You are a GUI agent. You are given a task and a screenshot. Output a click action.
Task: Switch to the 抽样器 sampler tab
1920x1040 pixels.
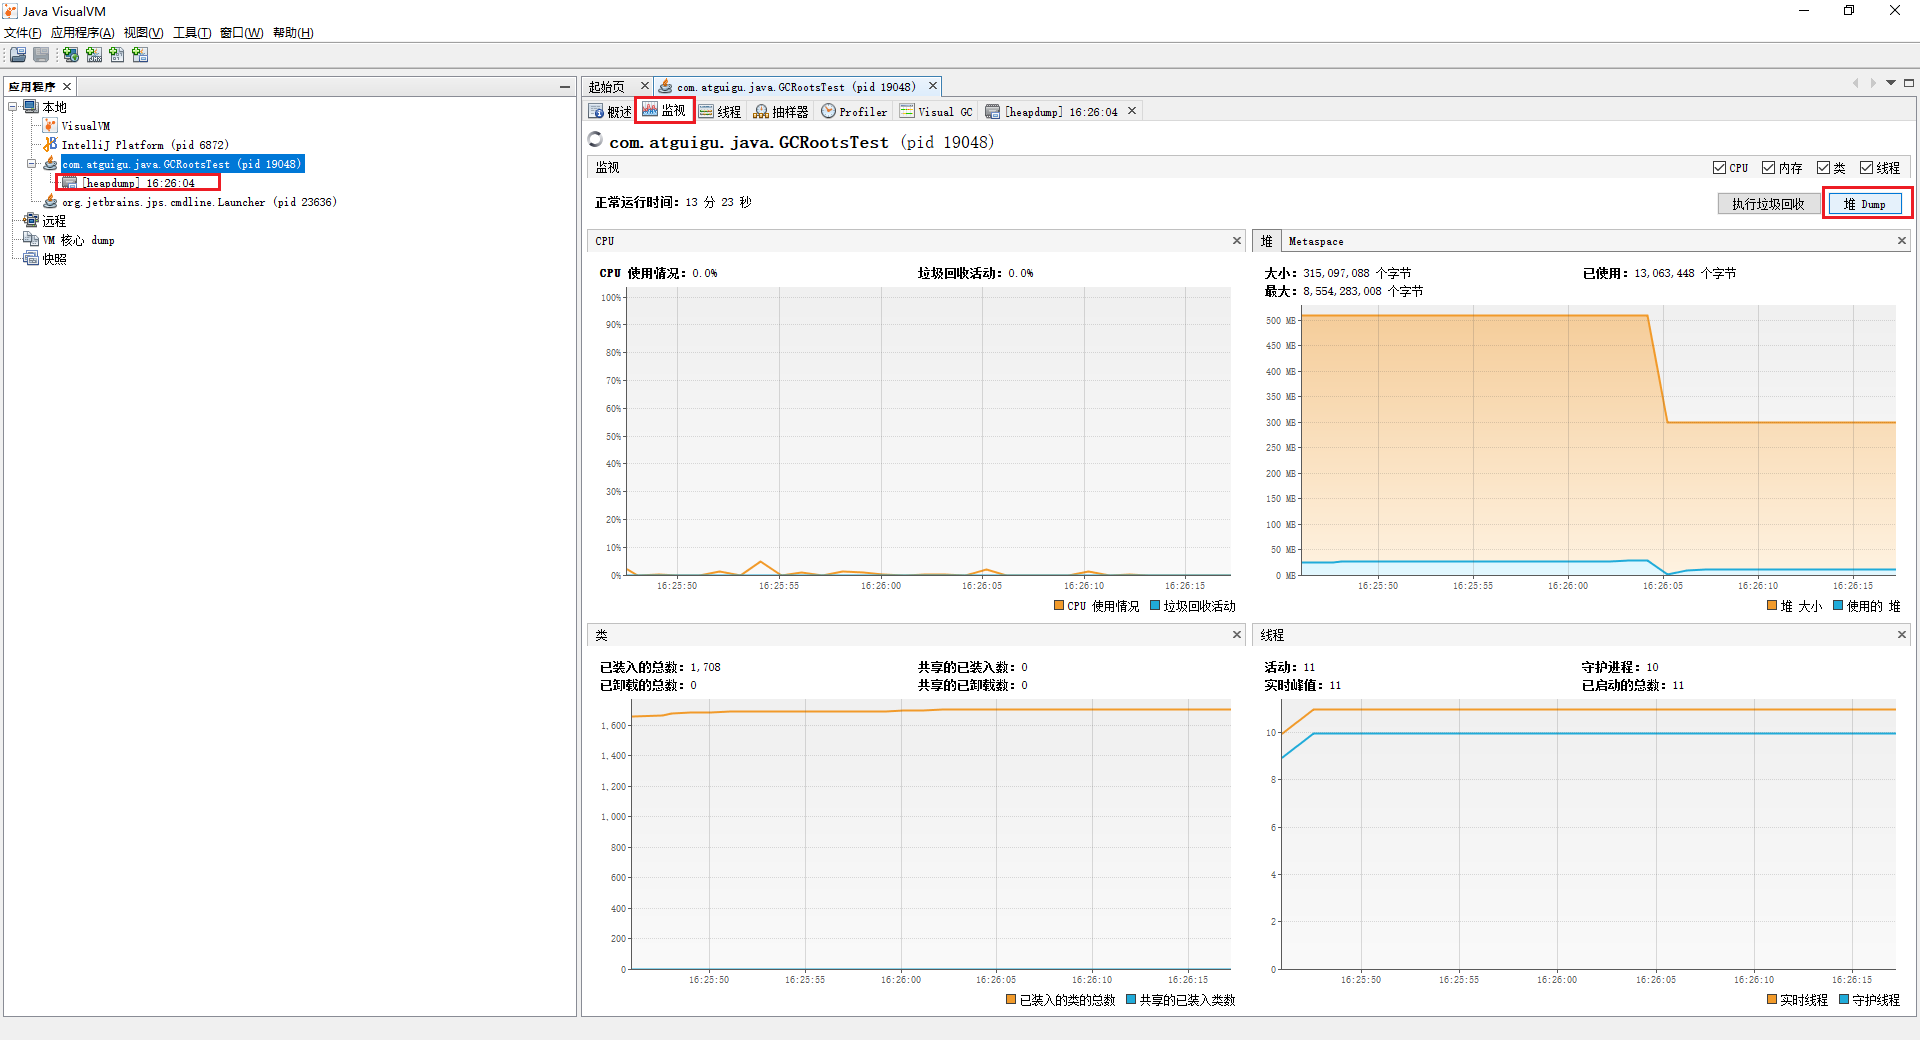click(781, 112)
